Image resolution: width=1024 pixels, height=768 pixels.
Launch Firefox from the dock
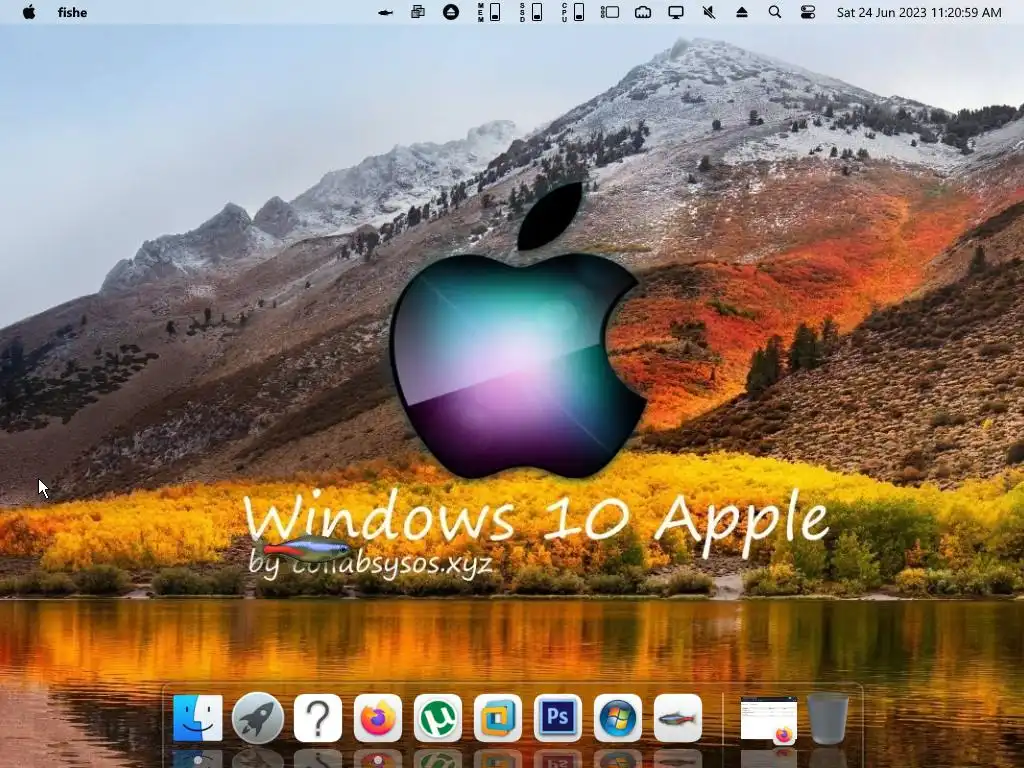[x=378, y=718]
